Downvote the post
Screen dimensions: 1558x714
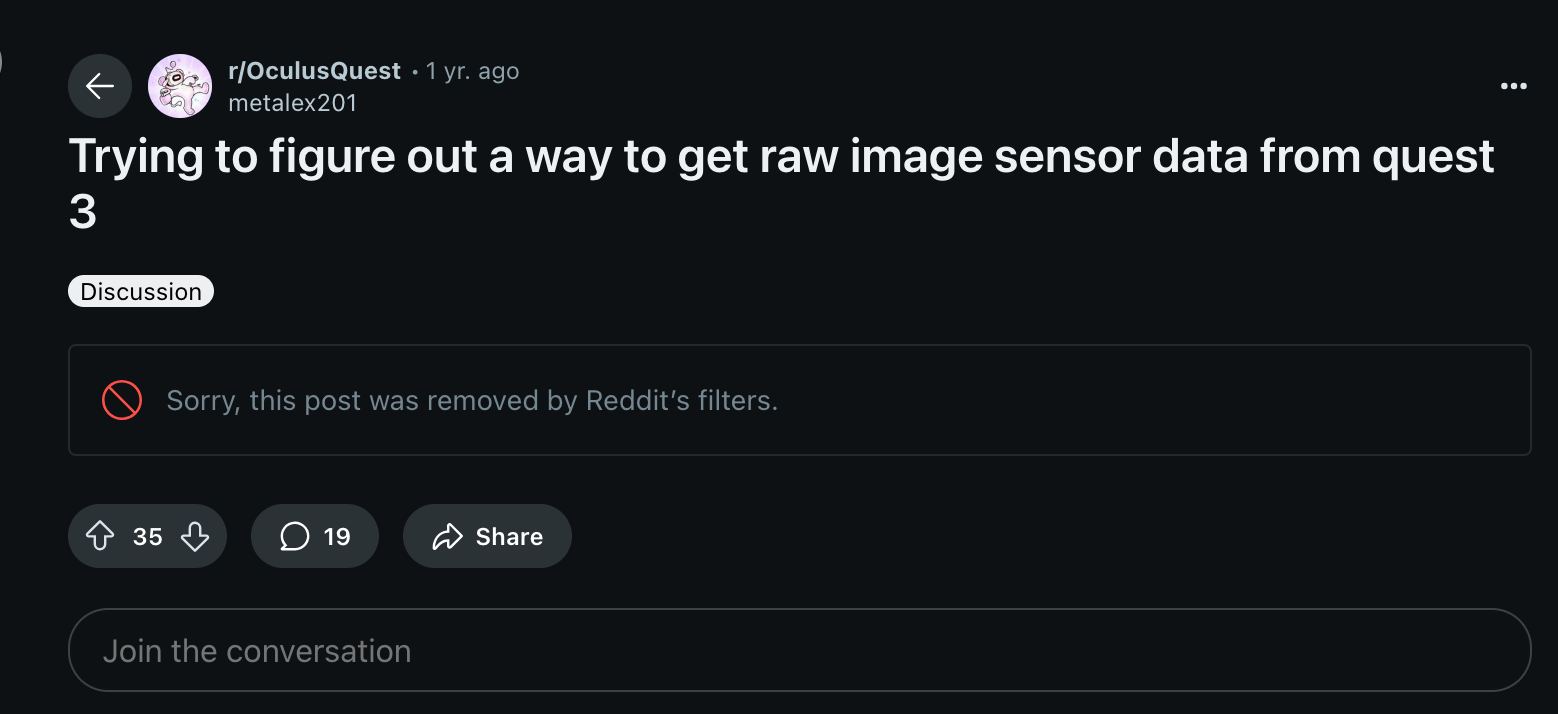tap(195, 537)
